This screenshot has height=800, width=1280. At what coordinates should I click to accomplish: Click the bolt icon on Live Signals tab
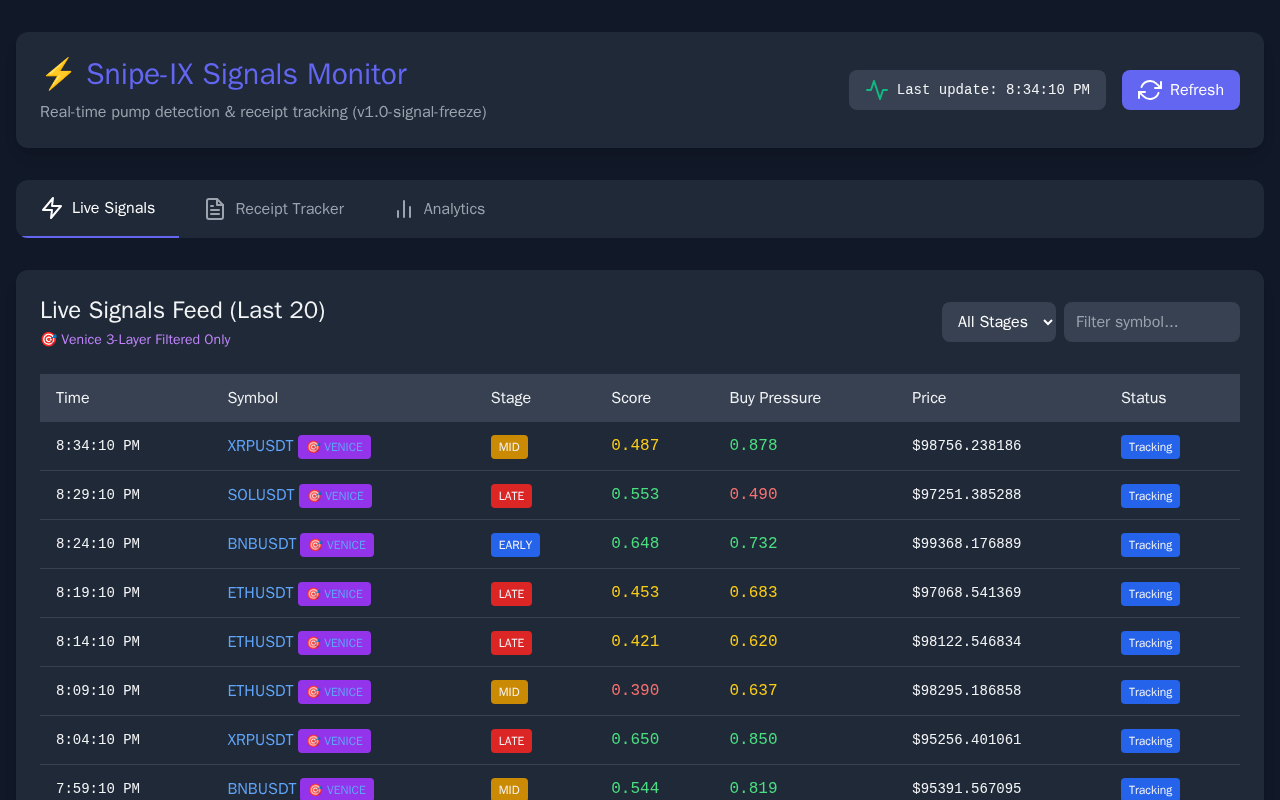(52, 208)
